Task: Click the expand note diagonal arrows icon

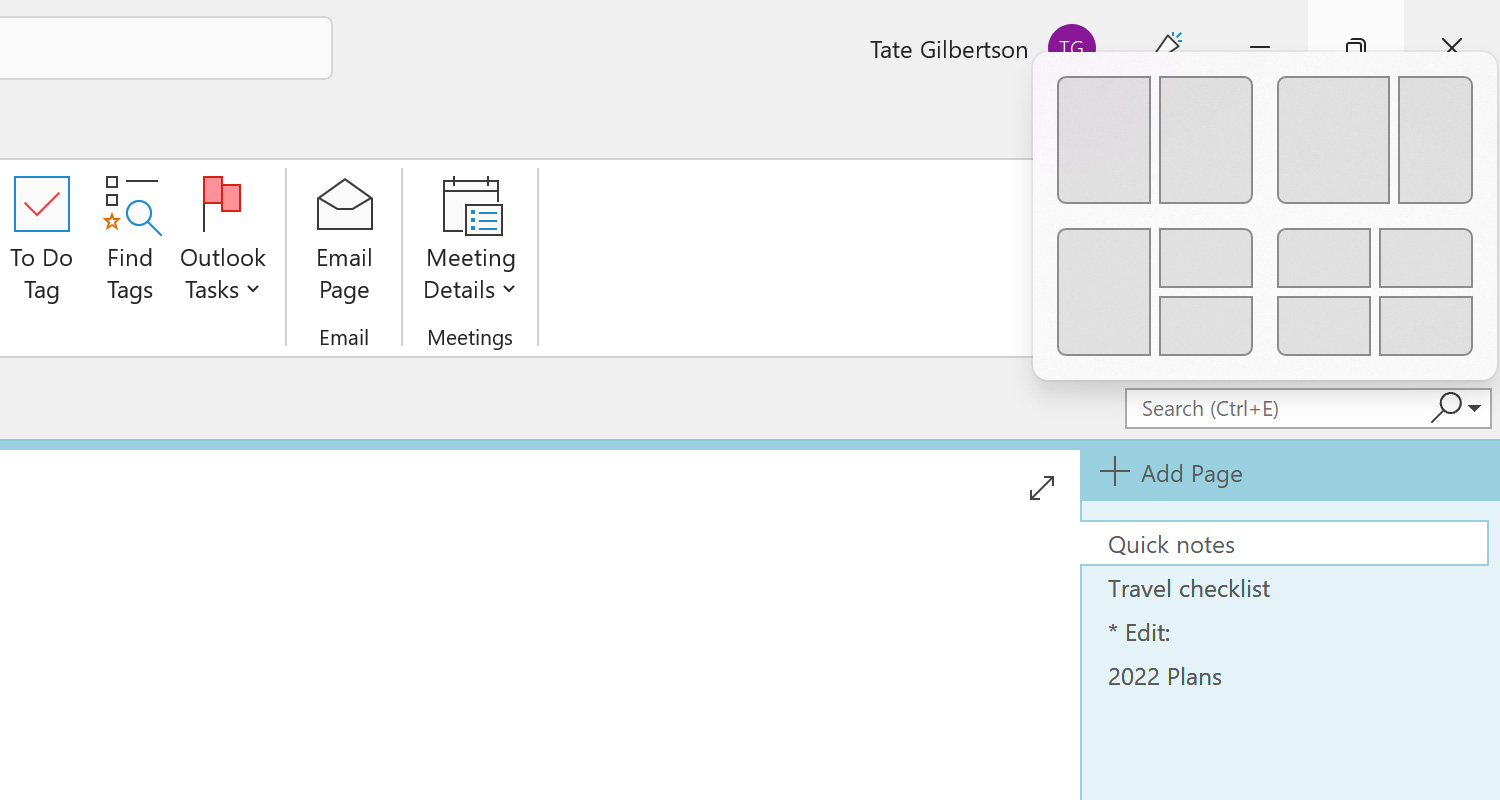Action: pos(1041,488)
